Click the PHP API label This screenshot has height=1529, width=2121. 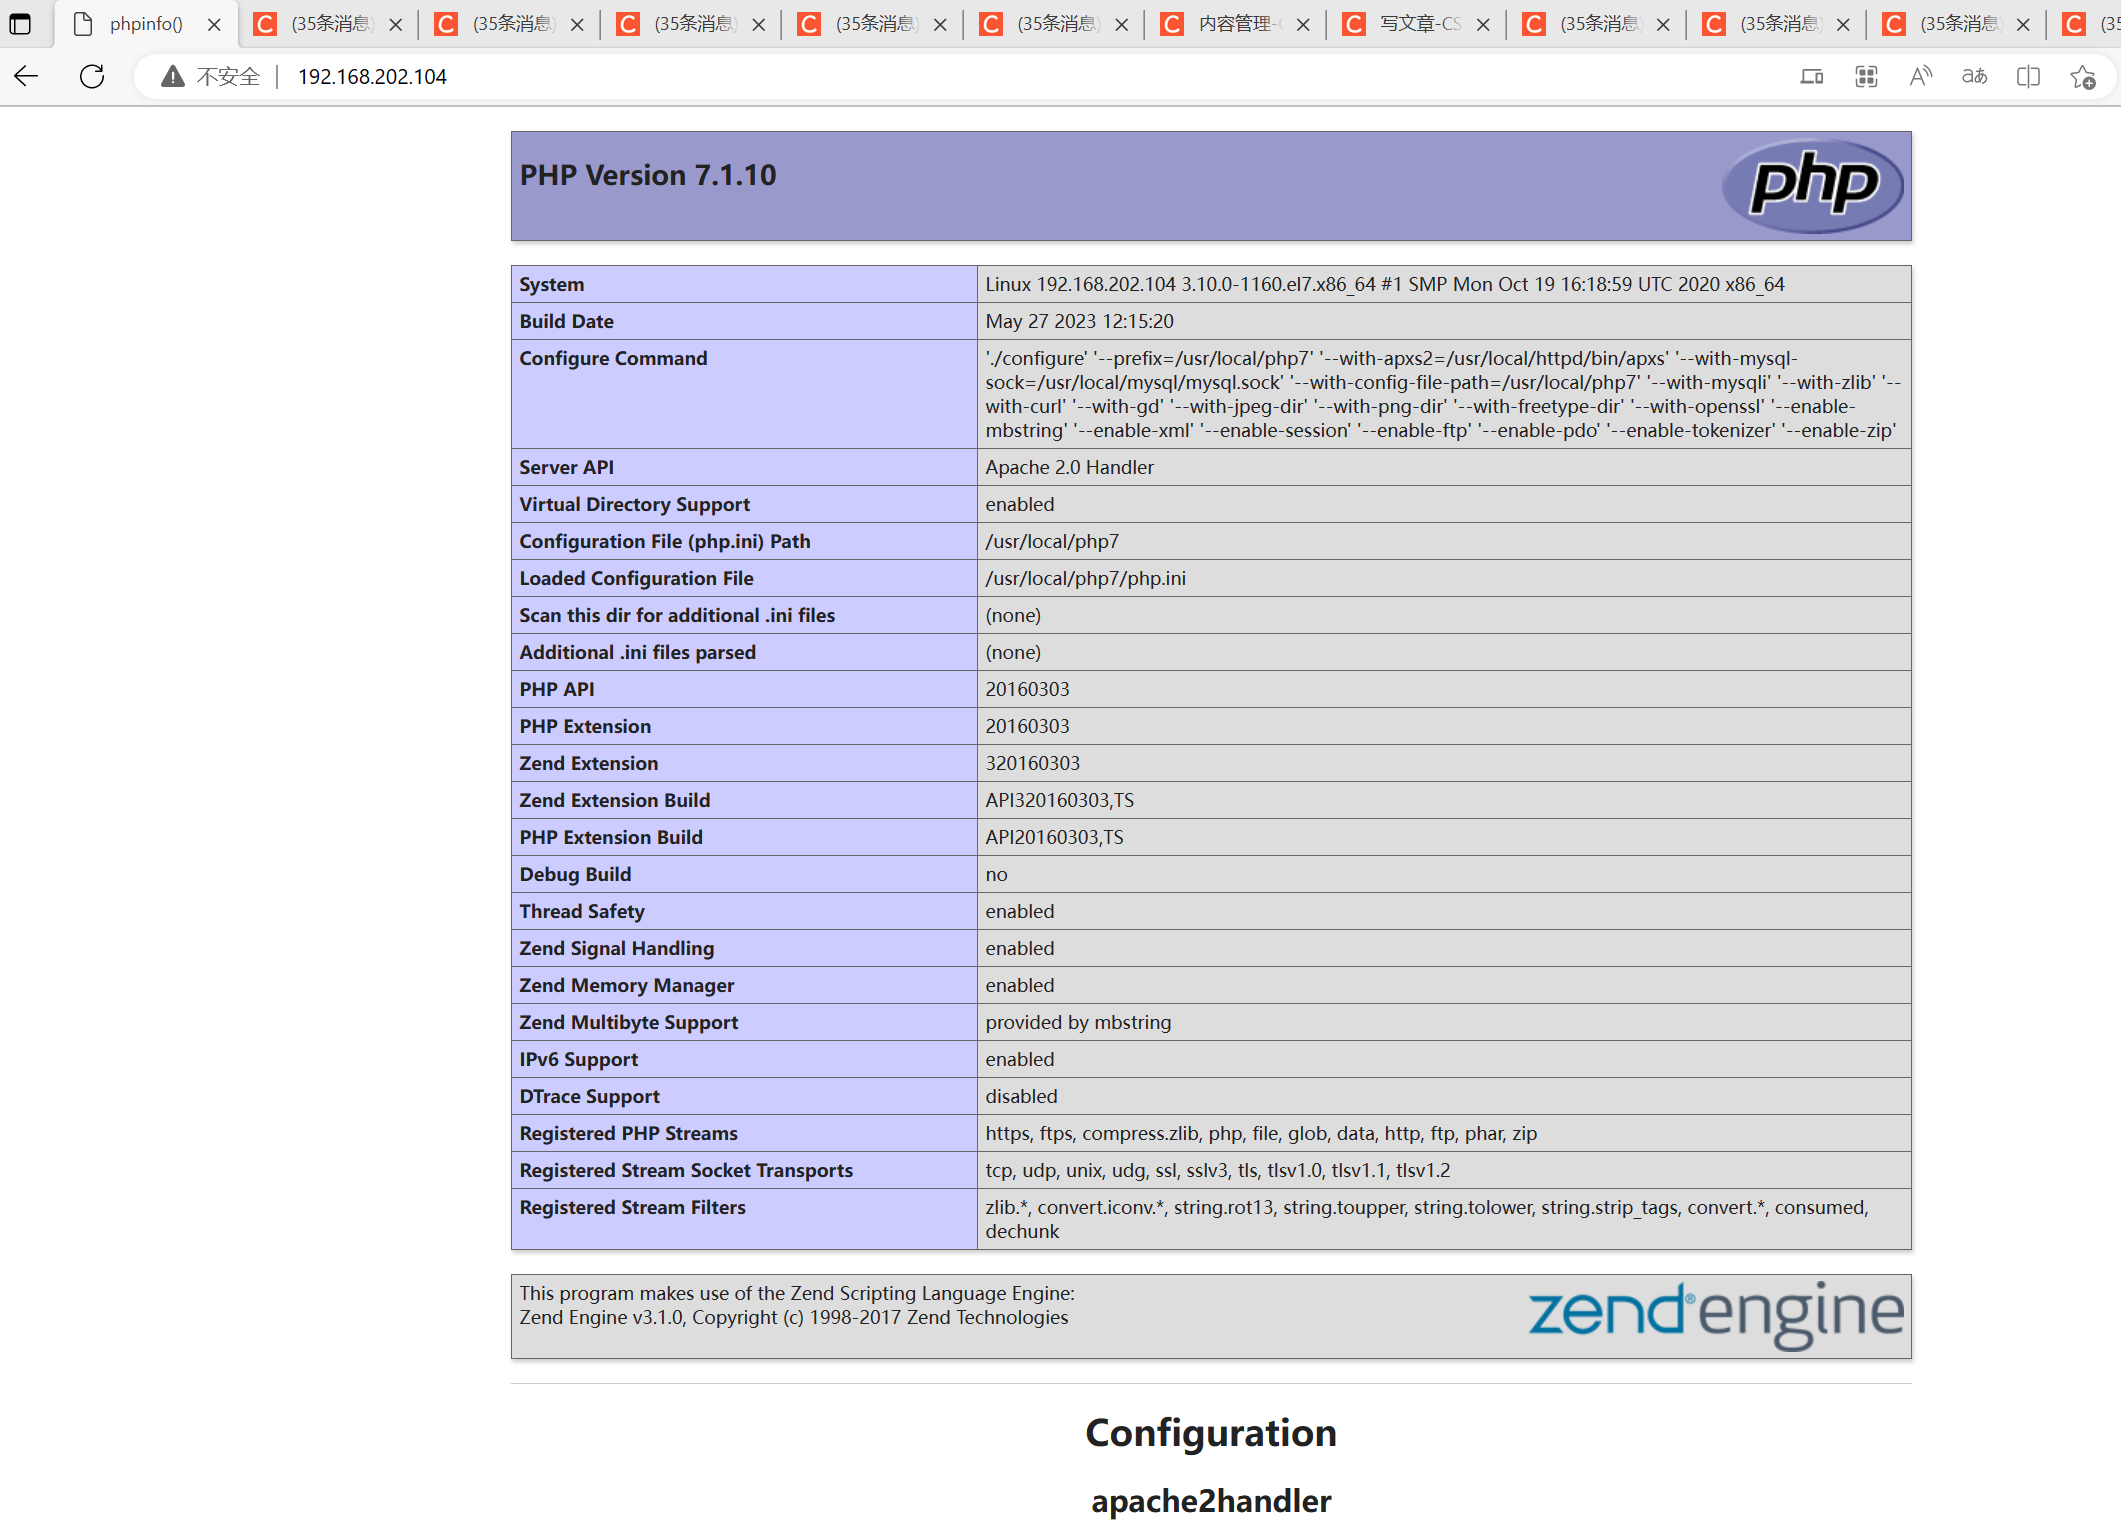[x=557, y=689]
